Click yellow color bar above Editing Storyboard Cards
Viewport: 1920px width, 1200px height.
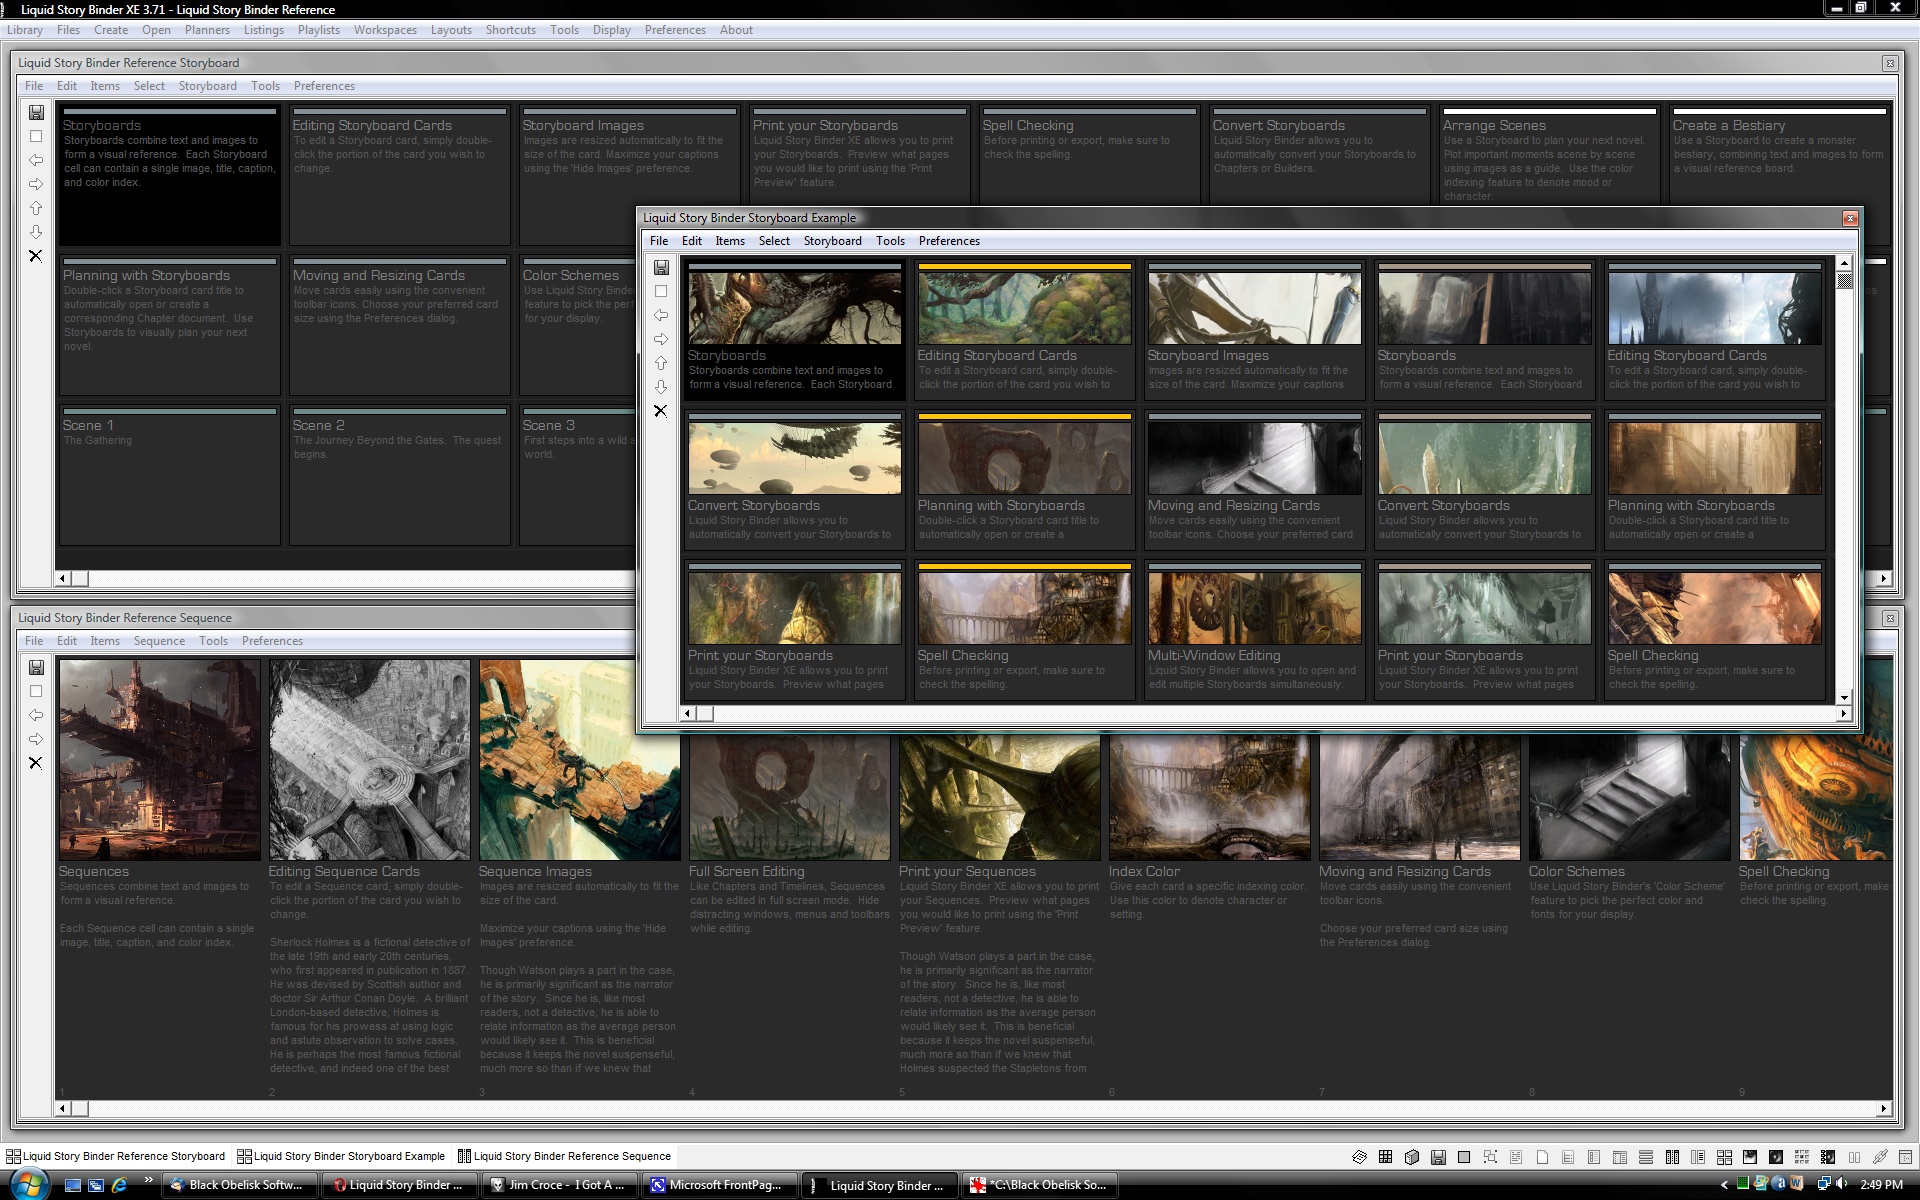click(1024, 267)
